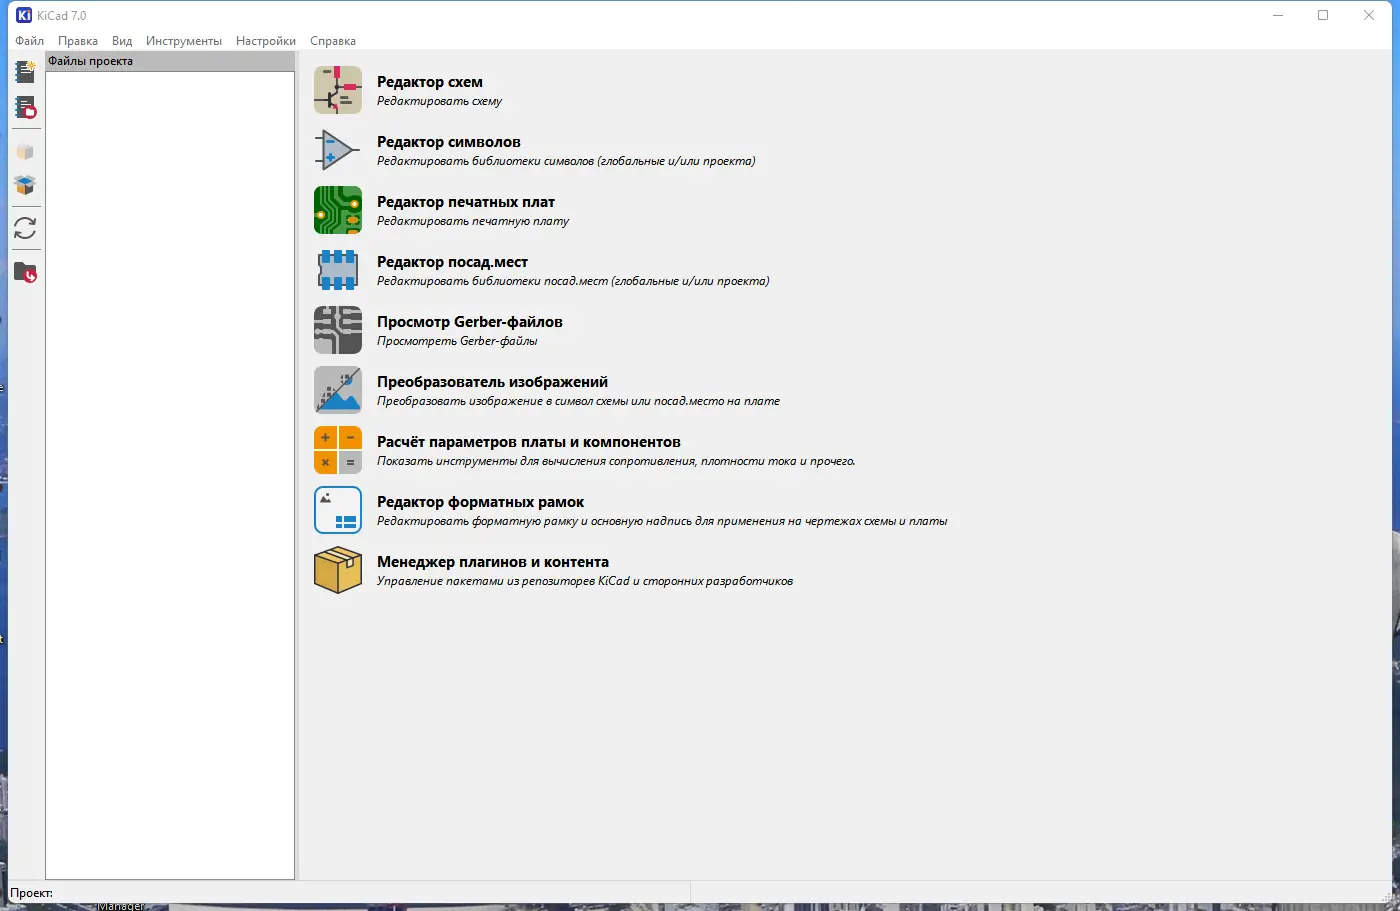Click the 'Редактировать библиотеки посад.мест' description
Viewport: 1400px width, 911px height.
point(573,281)
